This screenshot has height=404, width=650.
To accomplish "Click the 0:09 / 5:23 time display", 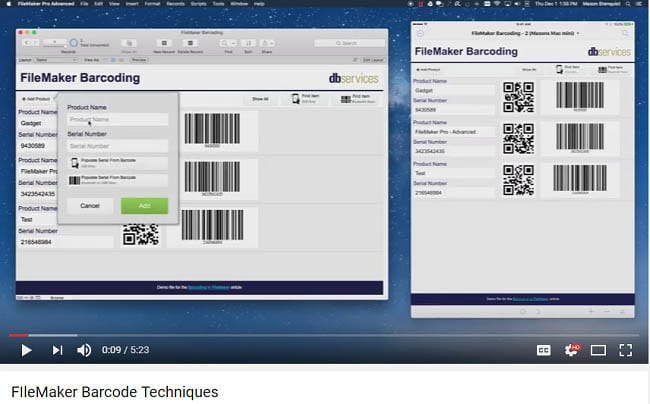I will 125,350.
